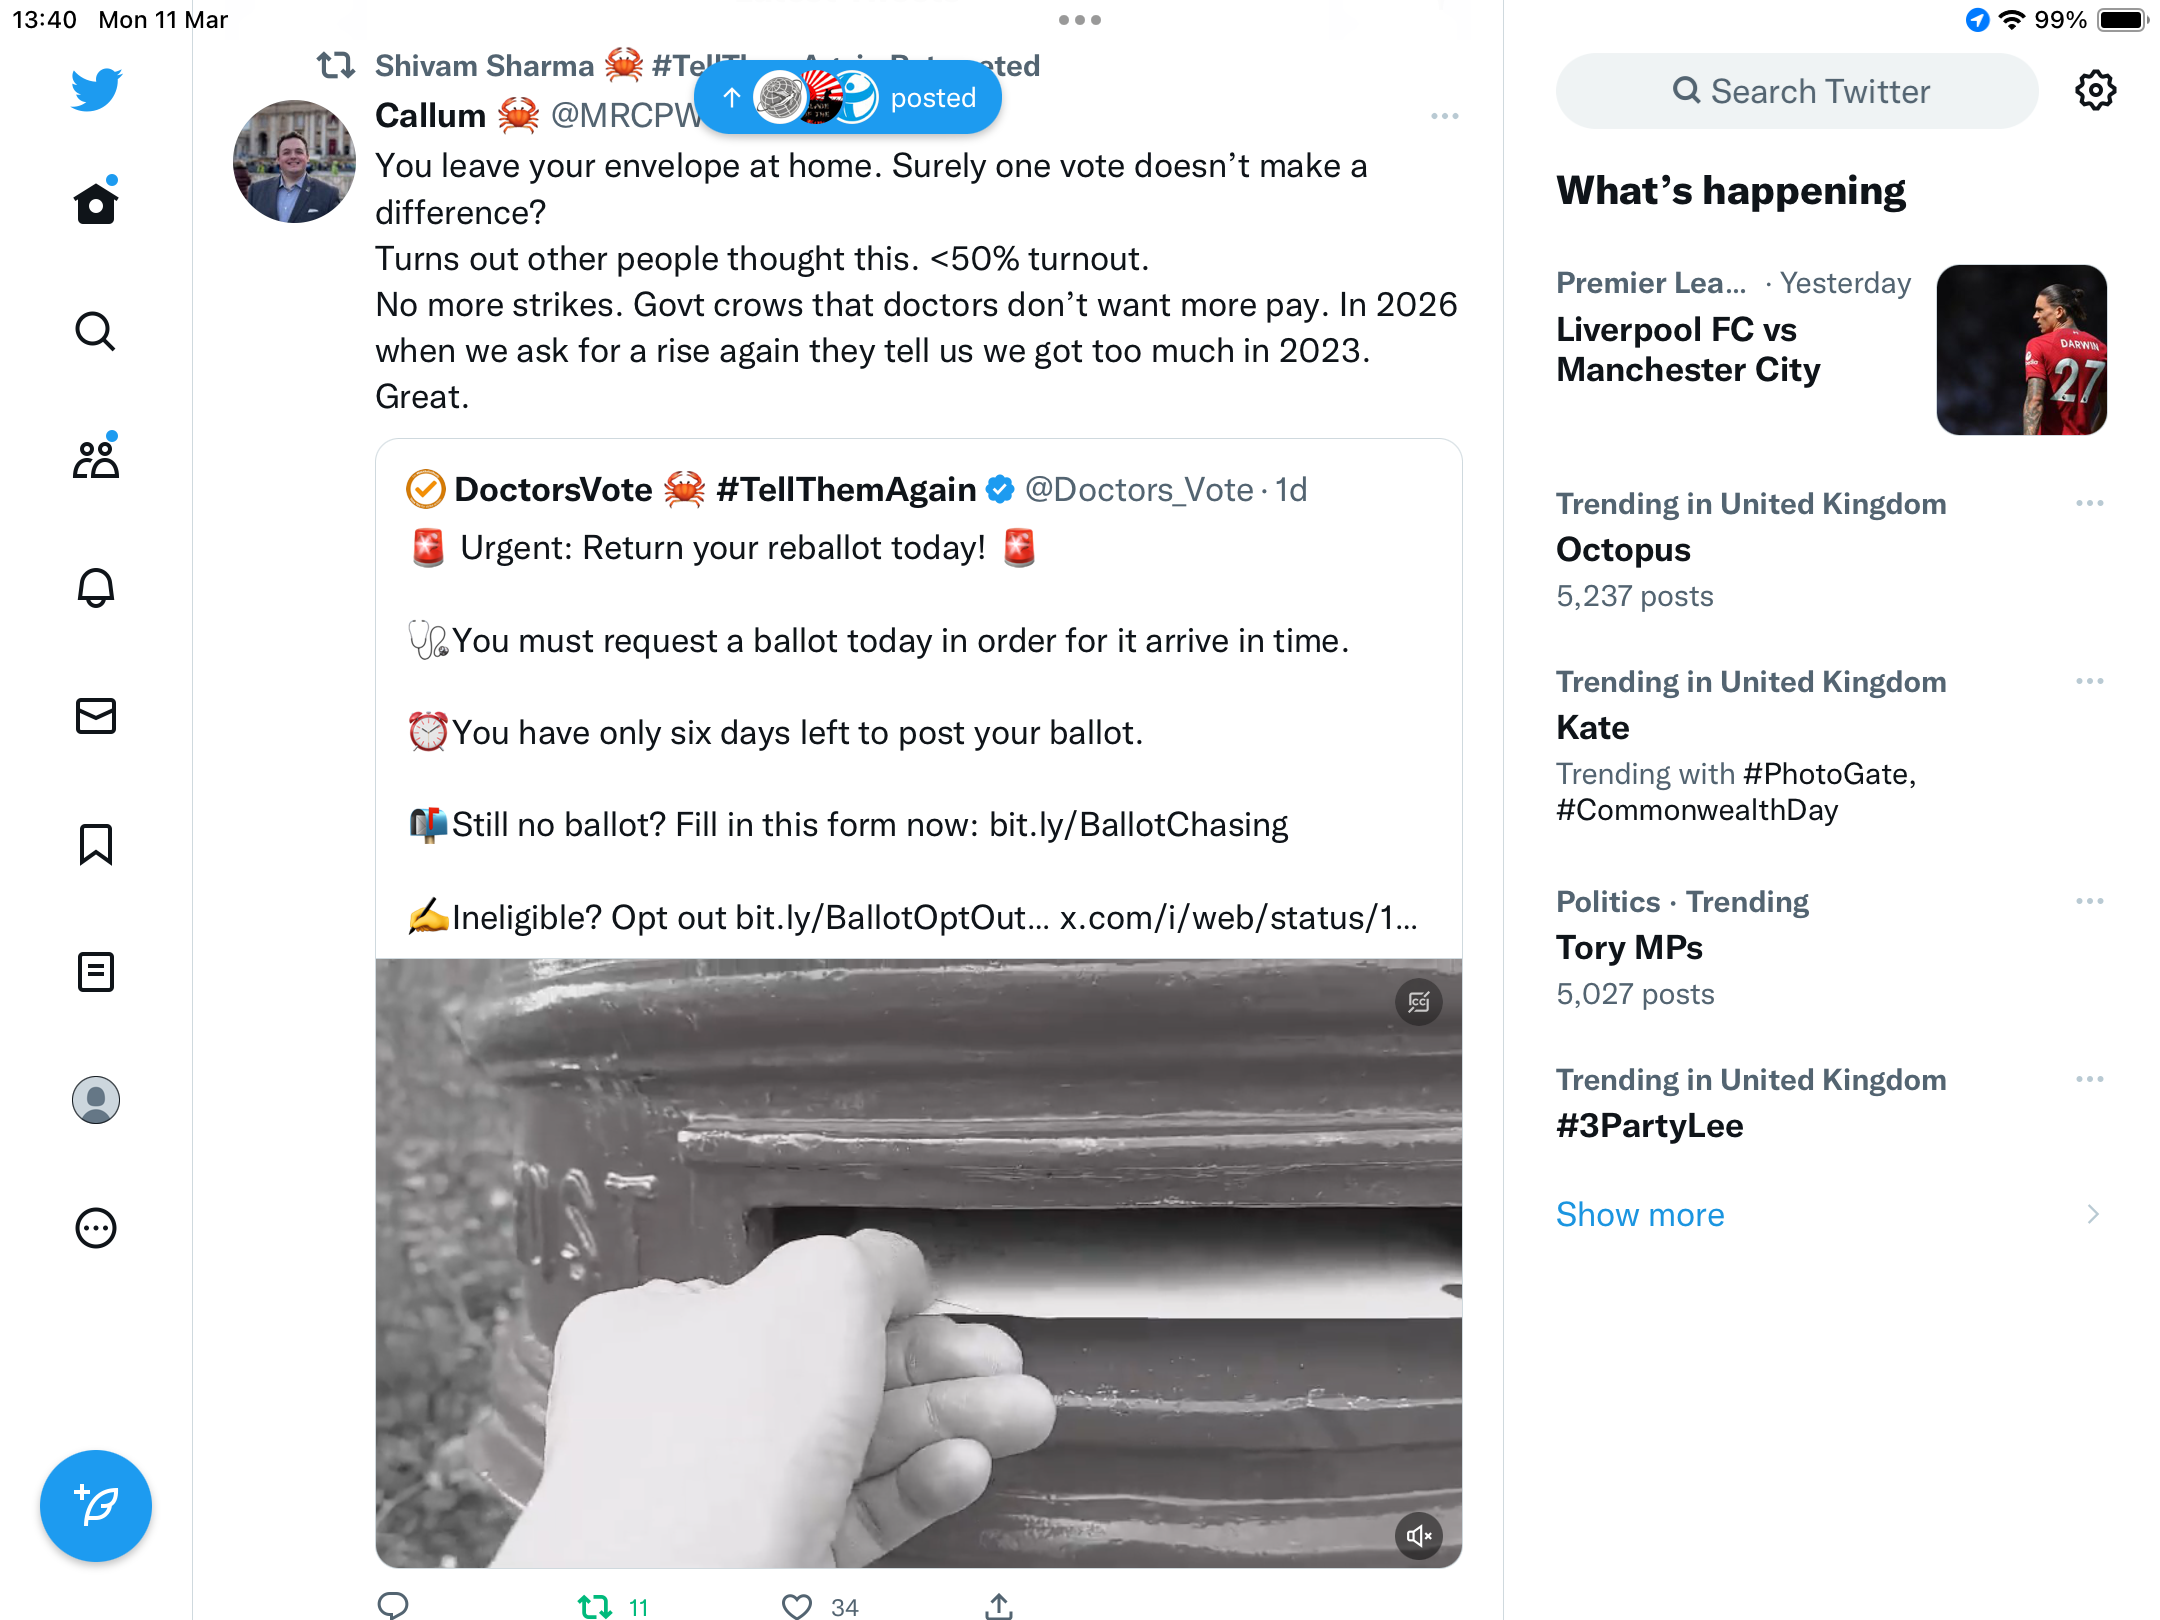Toggle captions on the video
Image resolution: width=2160 pixels, height=1620 pixels.
[1419, 1002]
